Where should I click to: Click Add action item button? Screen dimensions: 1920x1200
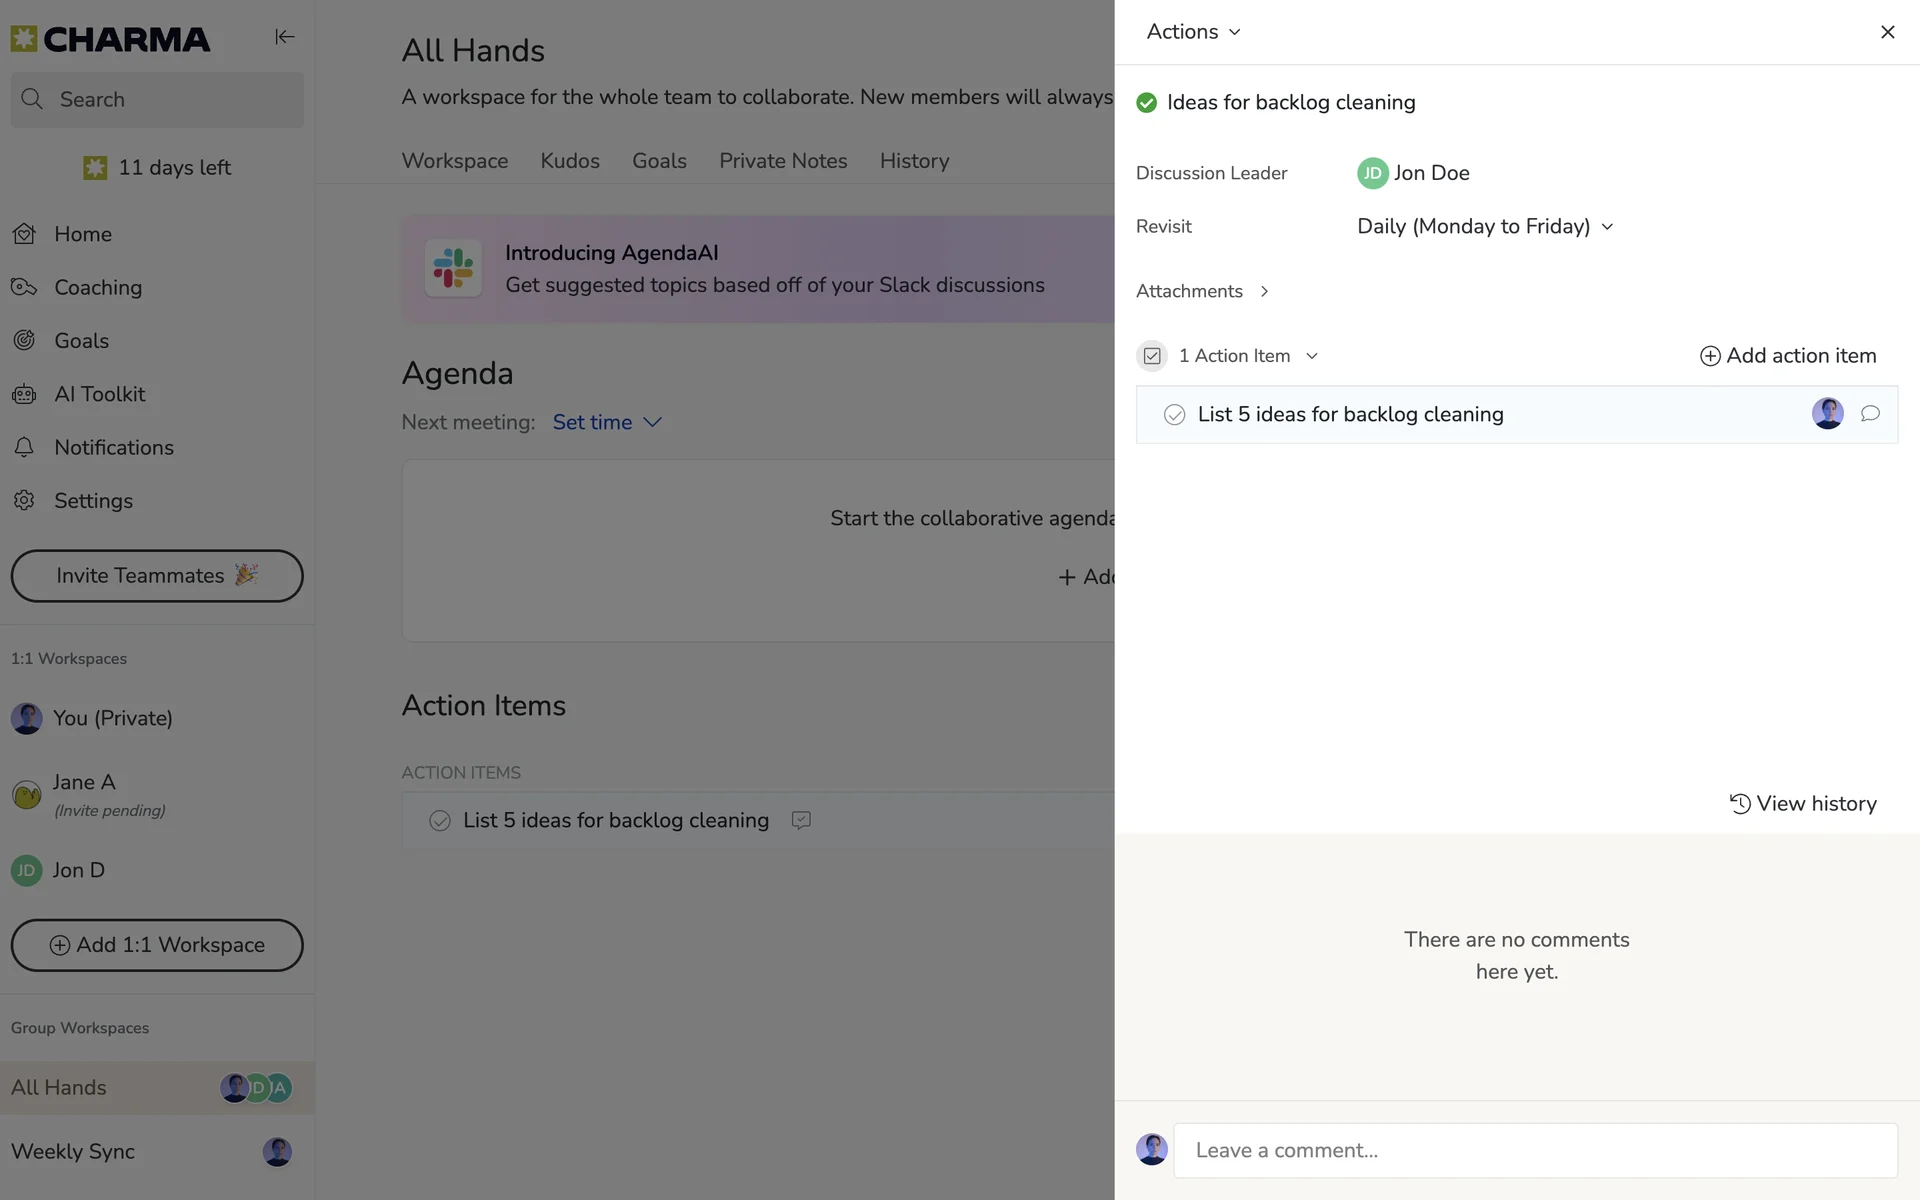tap(1787, 356)
